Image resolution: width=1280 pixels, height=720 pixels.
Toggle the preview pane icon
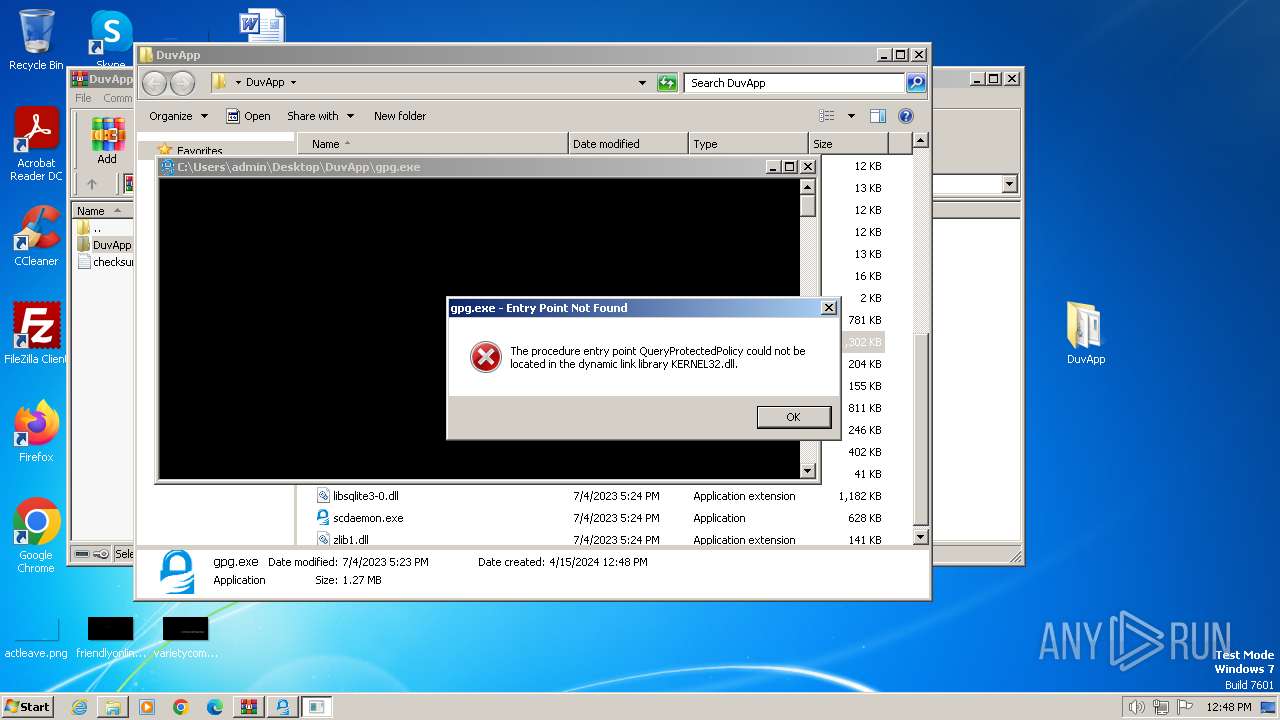(878, 116)
